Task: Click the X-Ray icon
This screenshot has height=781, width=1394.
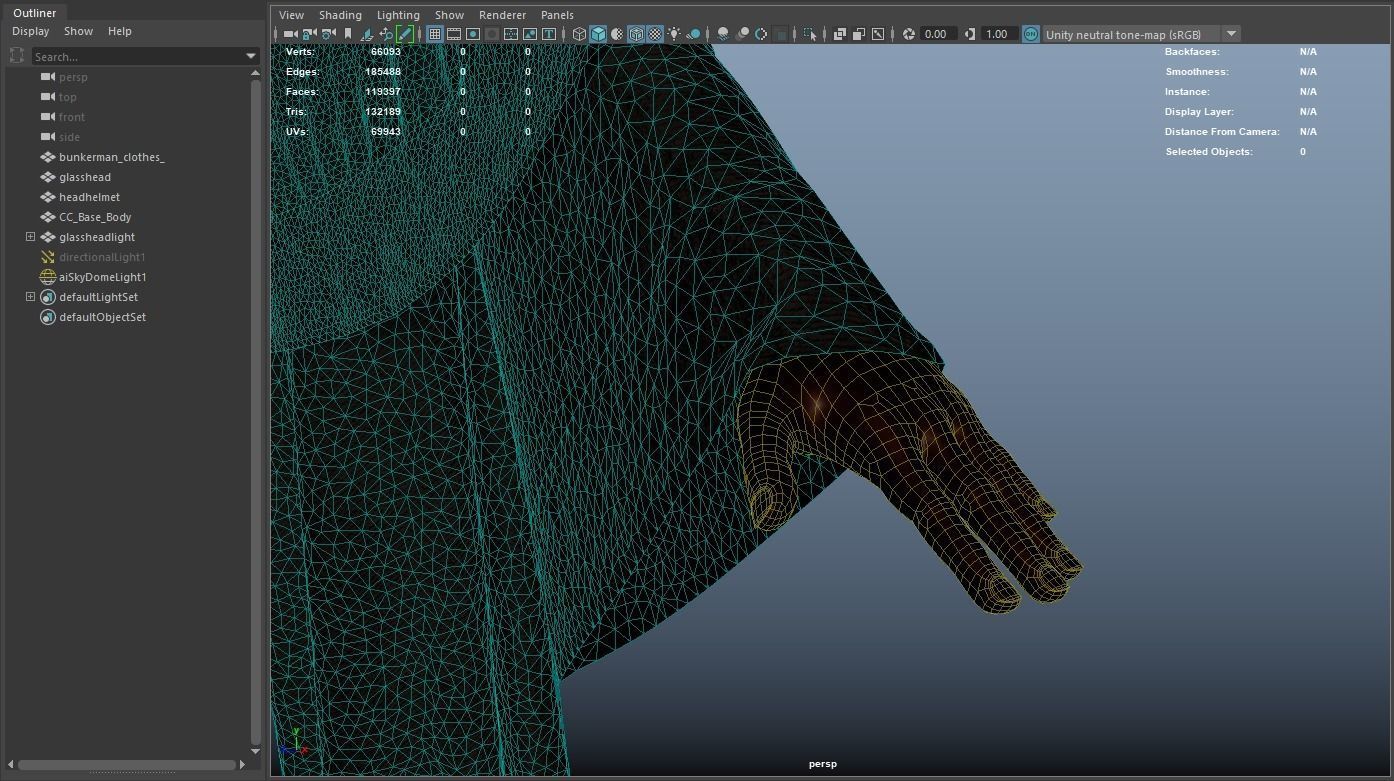Action: (x=839, y=34)
